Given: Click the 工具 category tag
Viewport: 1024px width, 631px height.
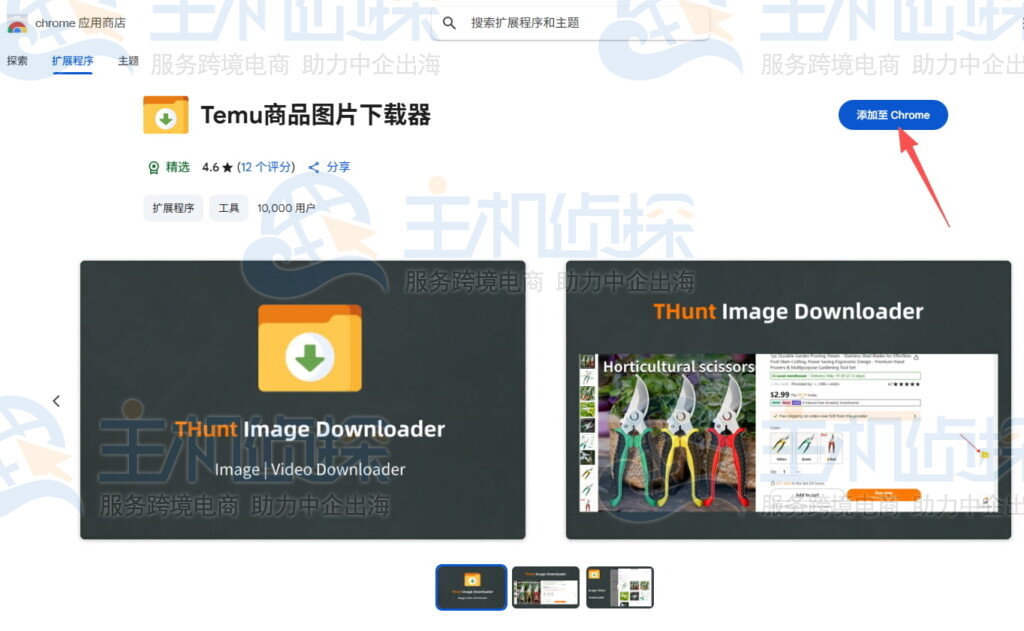Looking at the screenshot, I should 228,209.
